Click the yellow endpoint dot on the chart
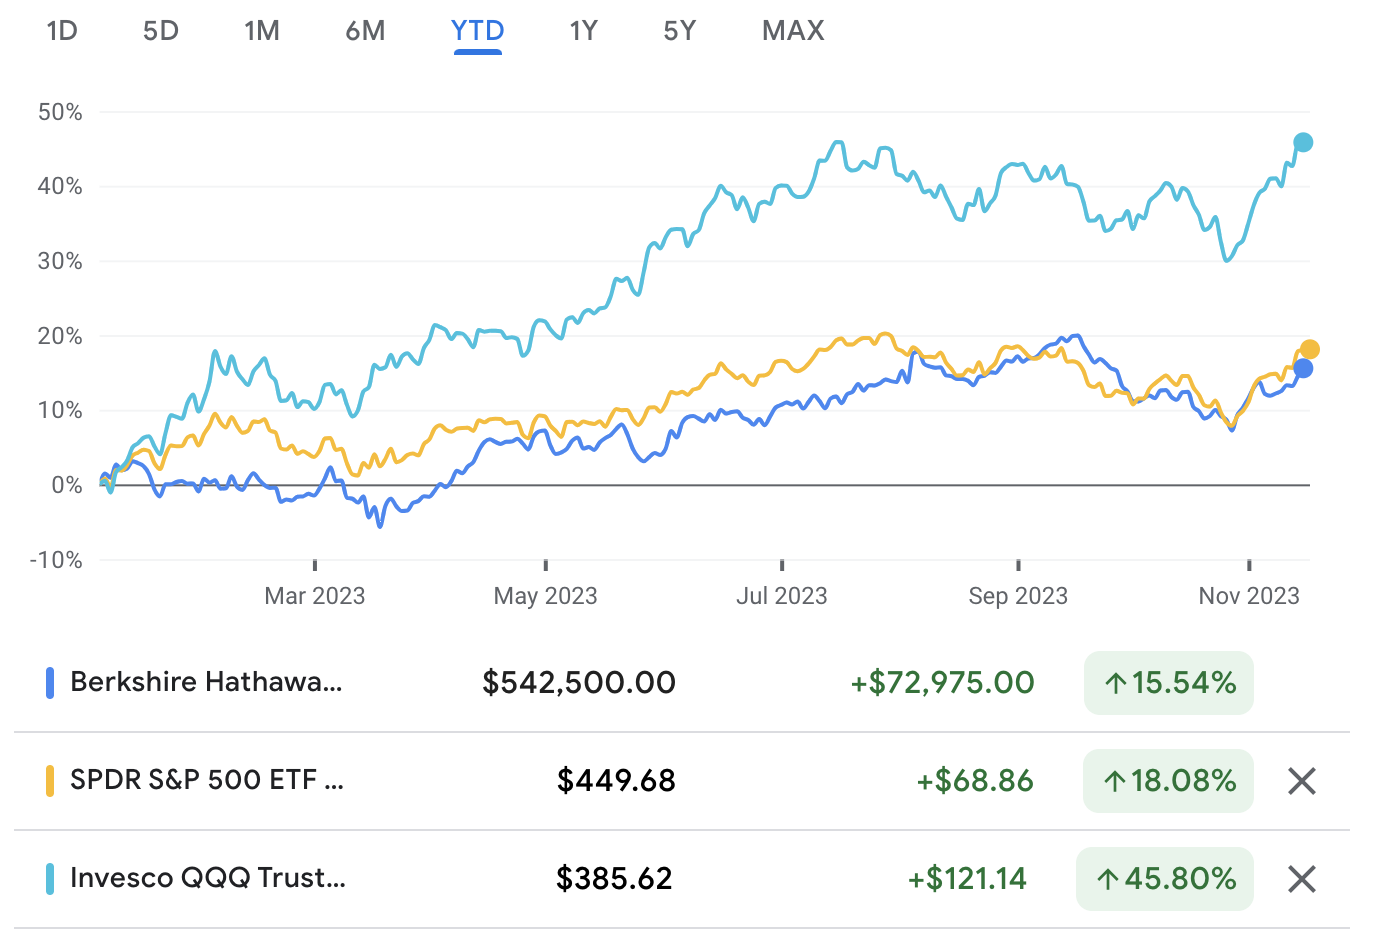The width and height of the screenshot is (1384, 932). point(1309,349)
